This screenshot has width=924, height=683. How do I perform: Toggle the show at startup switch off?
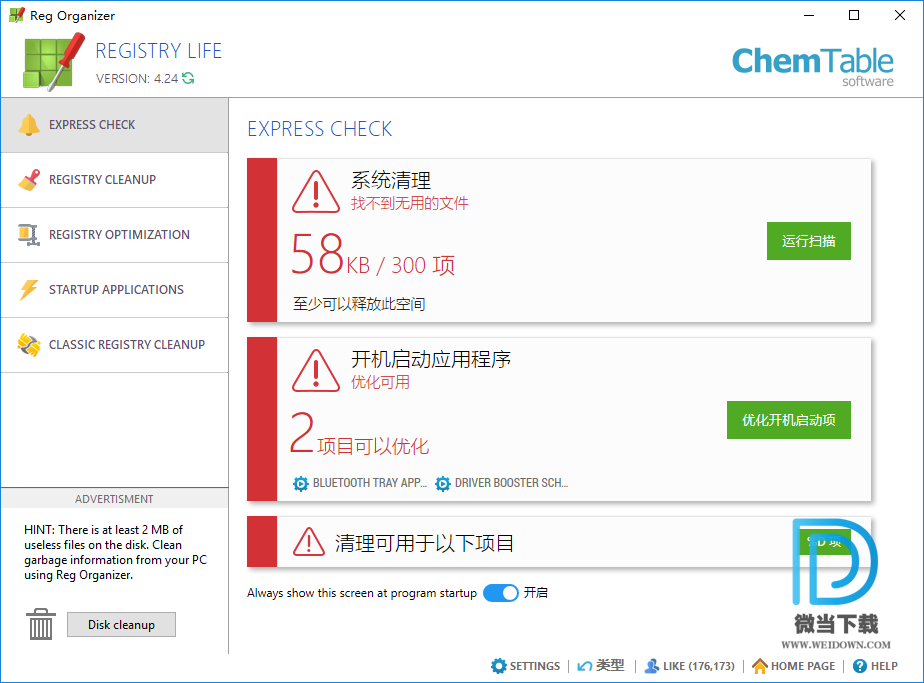(x=500, y=593)
